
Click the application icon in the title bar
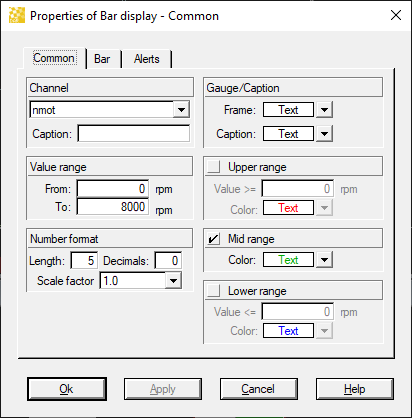[17, 15]
